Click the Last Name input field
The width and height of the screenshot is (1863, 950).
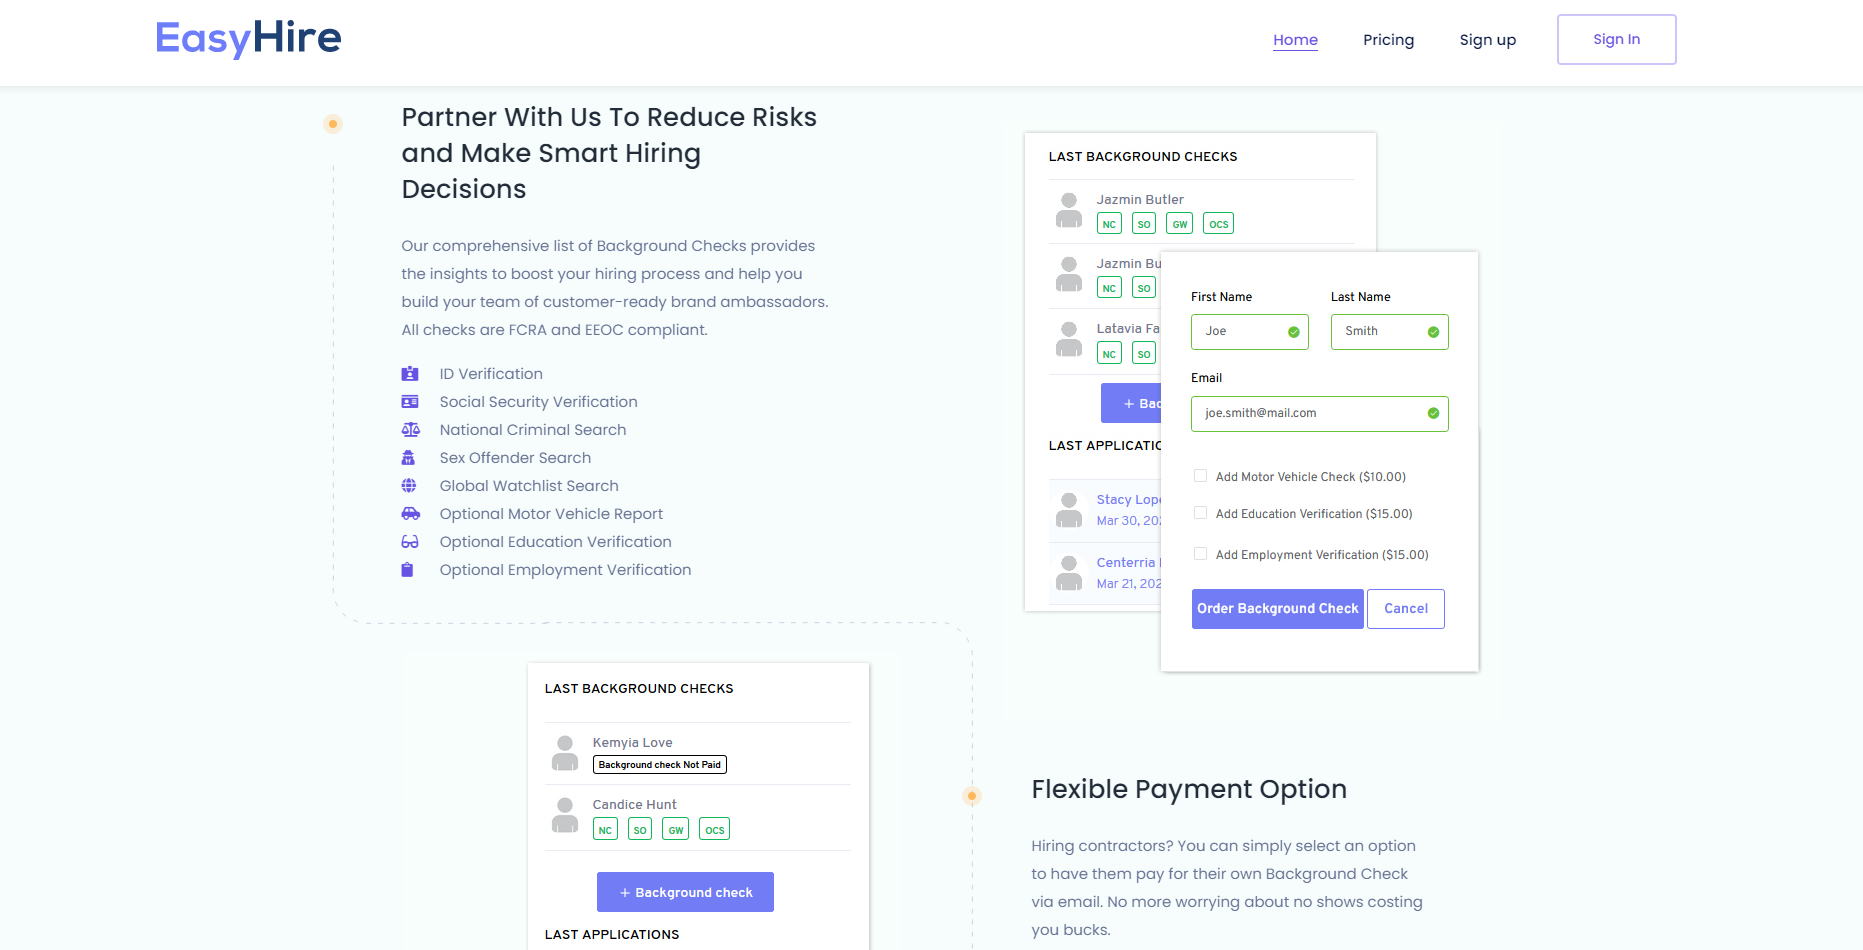[1389, 332]
